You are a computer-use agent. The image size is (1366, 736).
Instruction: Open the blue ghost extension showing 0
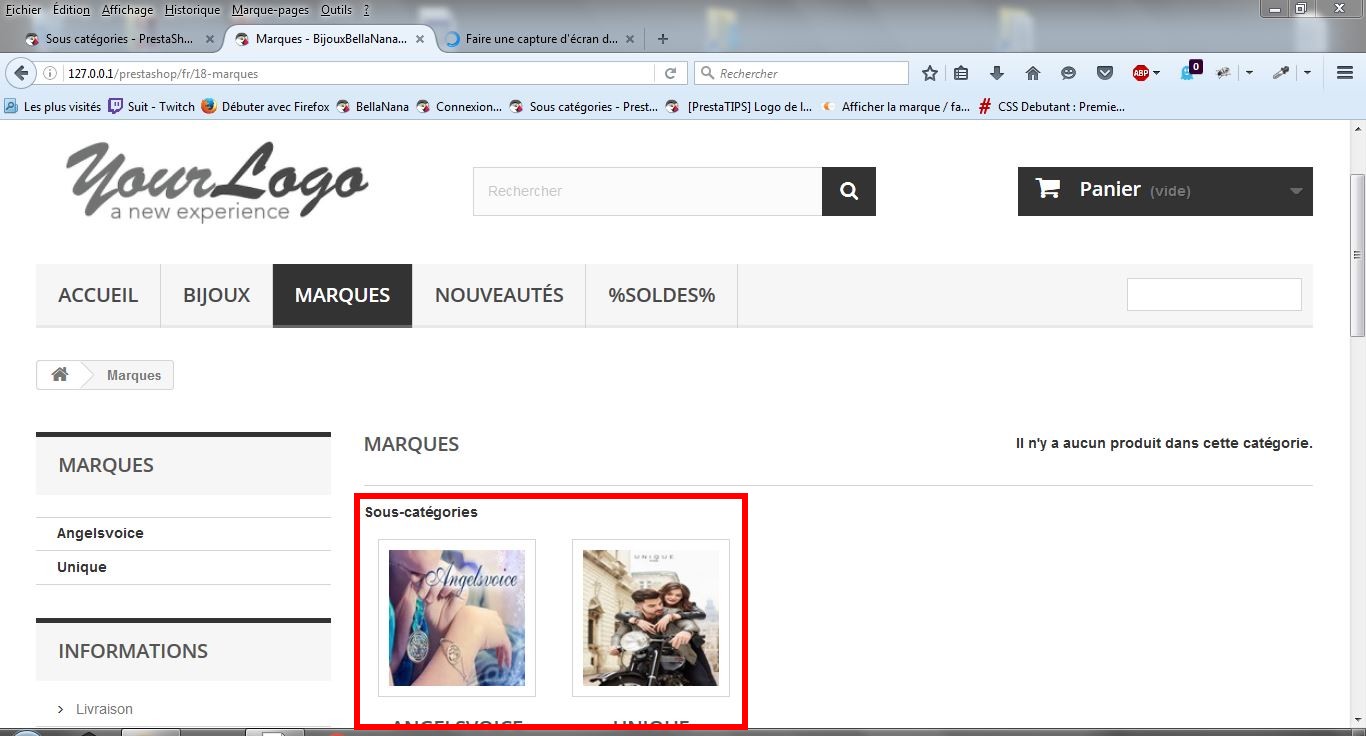point(1190,72)
